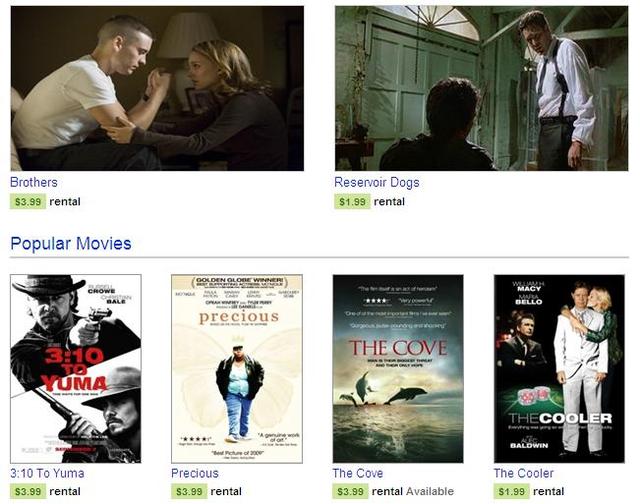Image resolution: width=640 pixels, height=504 pixels.
Task: Rent Reservoir Dogs with $1.99 button
Action: point(352,202)
